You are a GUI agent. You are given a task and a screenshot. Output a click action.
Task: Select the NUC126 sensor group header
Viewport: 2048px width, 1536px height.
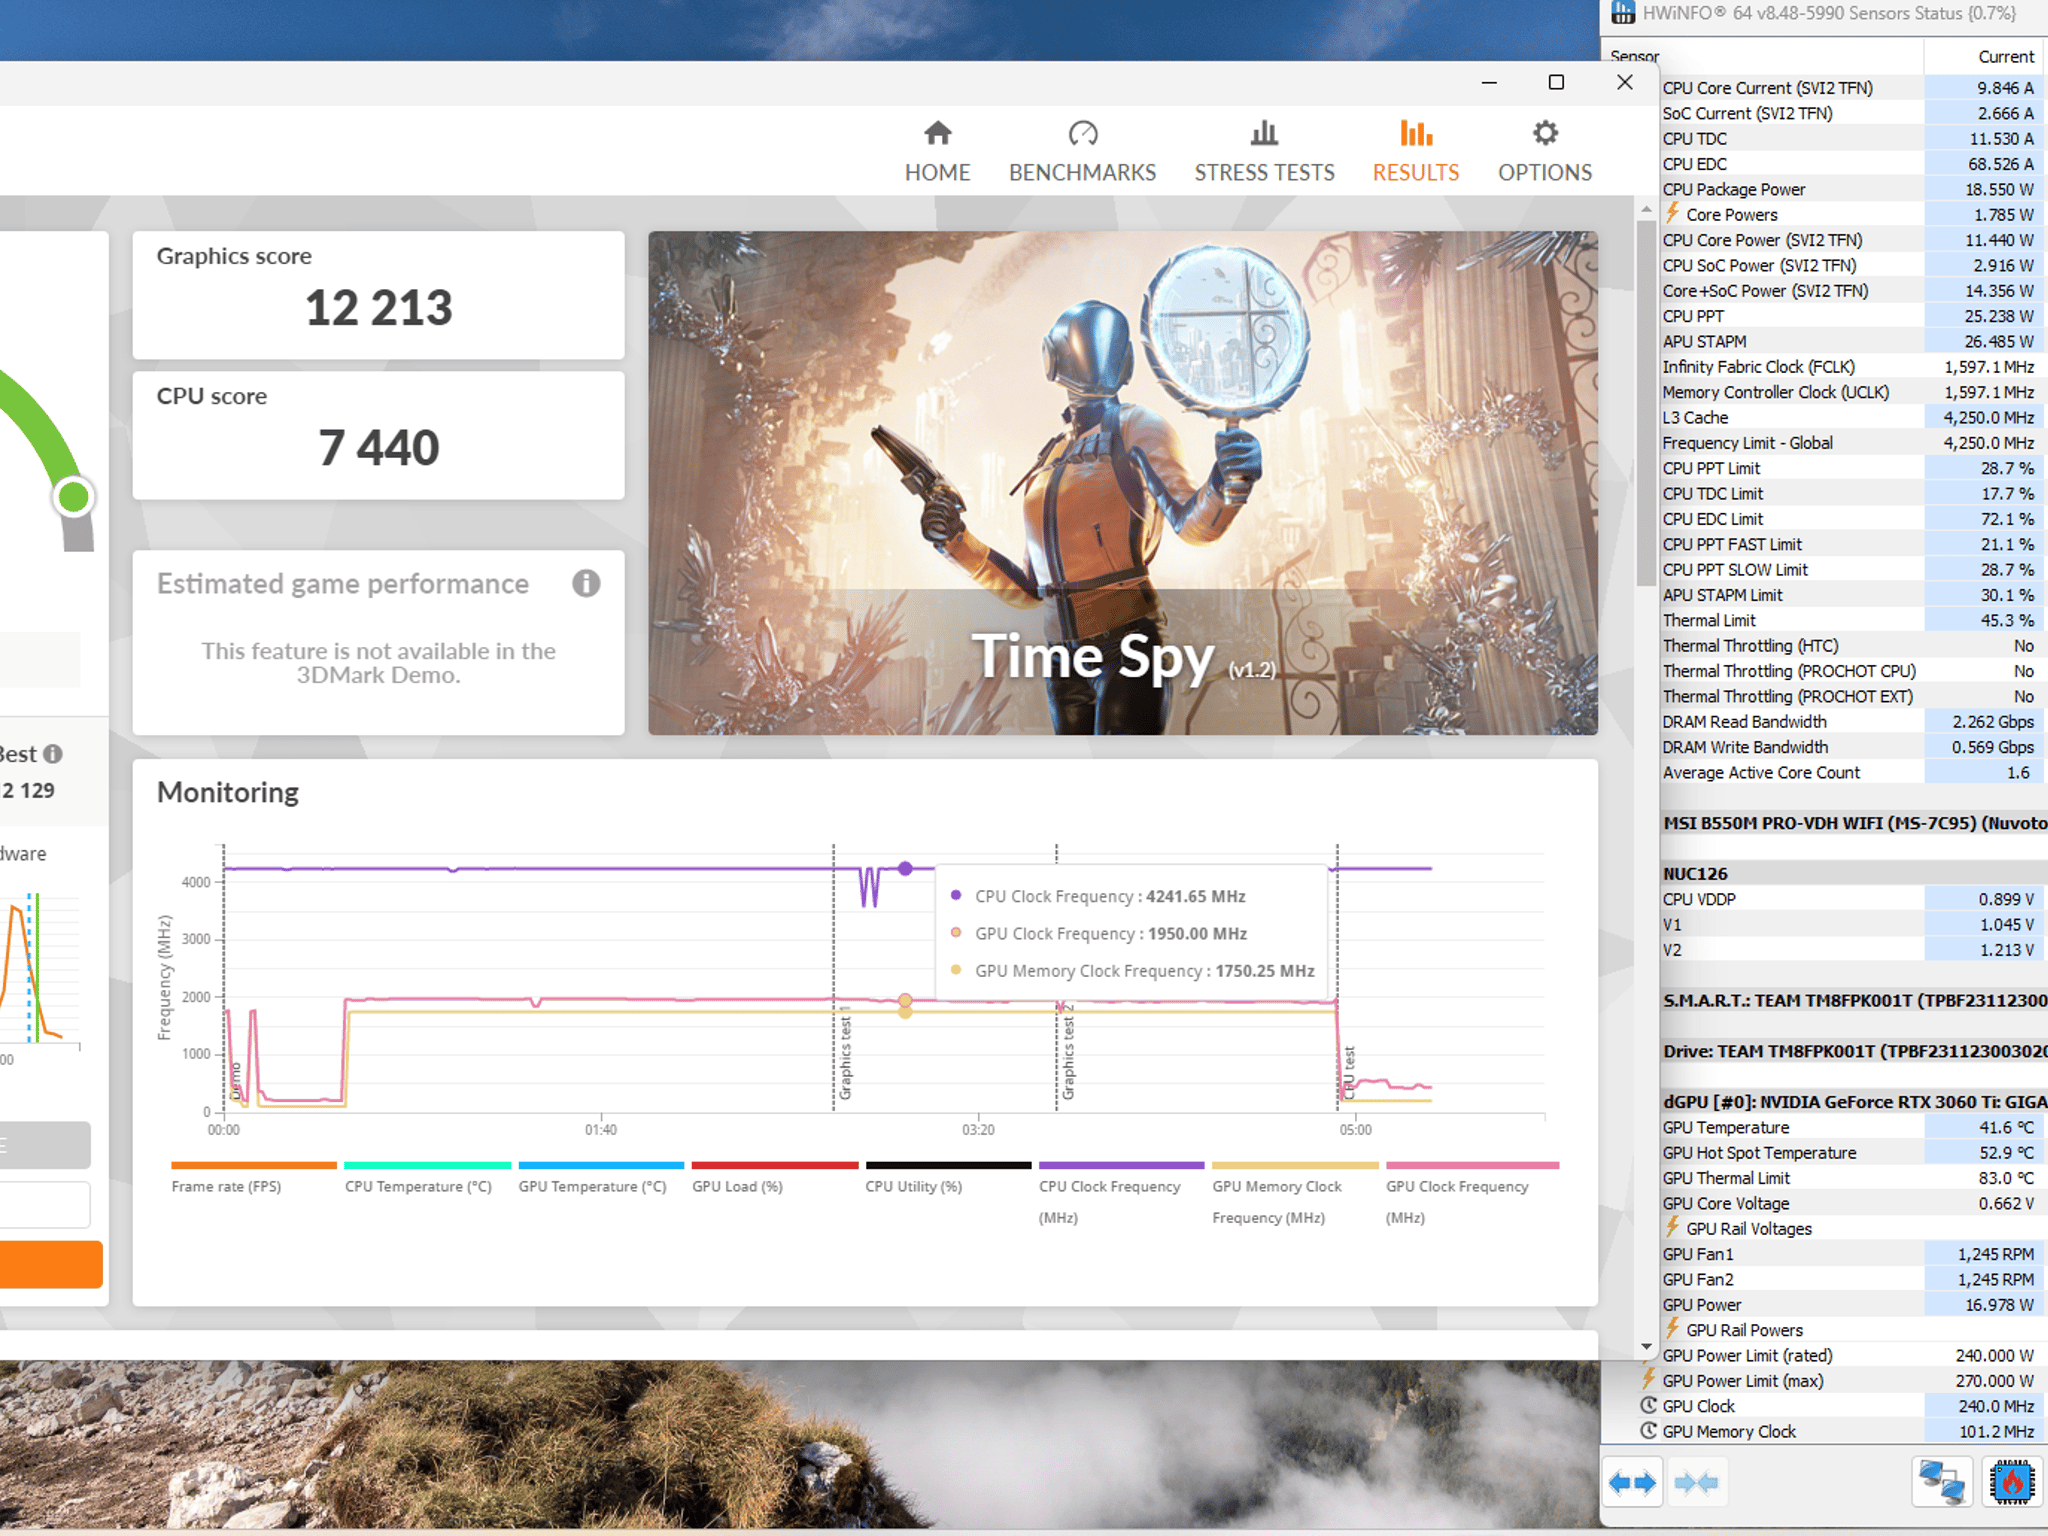pyautogui.click(x=1853, y=873)
